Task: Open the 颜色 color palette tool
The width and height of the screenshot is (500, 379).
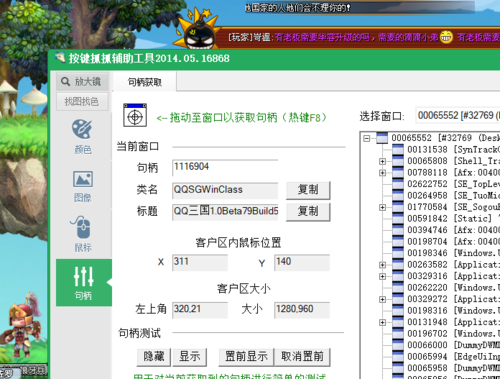Action: [x=82, y=137]
